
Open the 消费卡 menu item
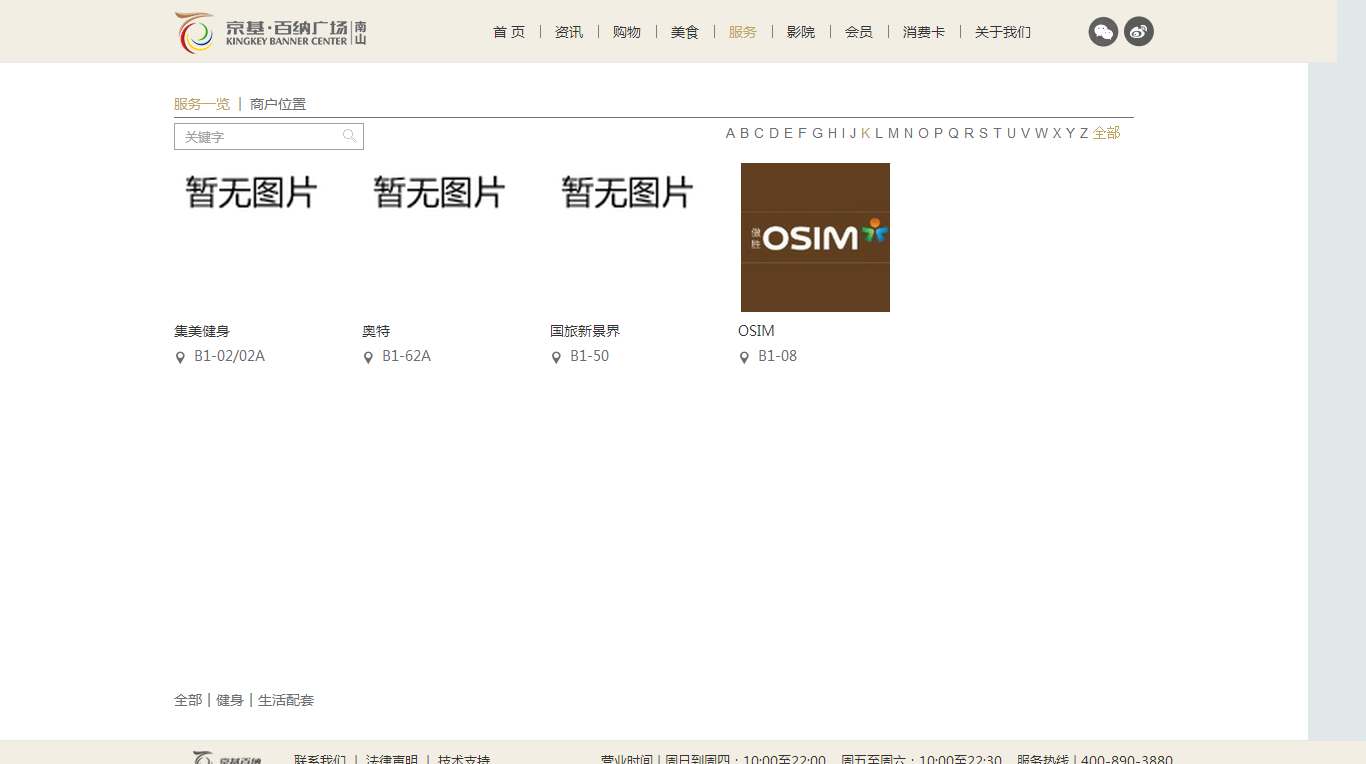point(923,31)
